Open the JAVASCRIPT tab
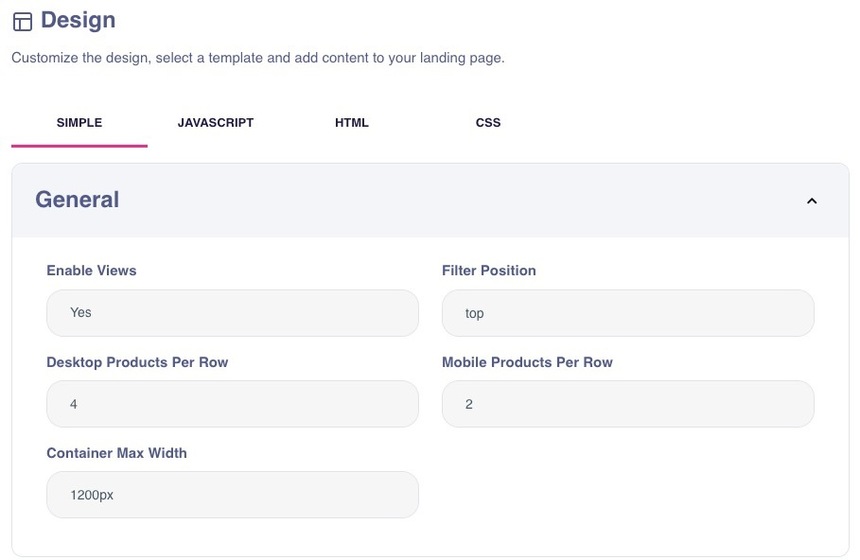This screenshot has height=560, width=860. coord(215,123)
